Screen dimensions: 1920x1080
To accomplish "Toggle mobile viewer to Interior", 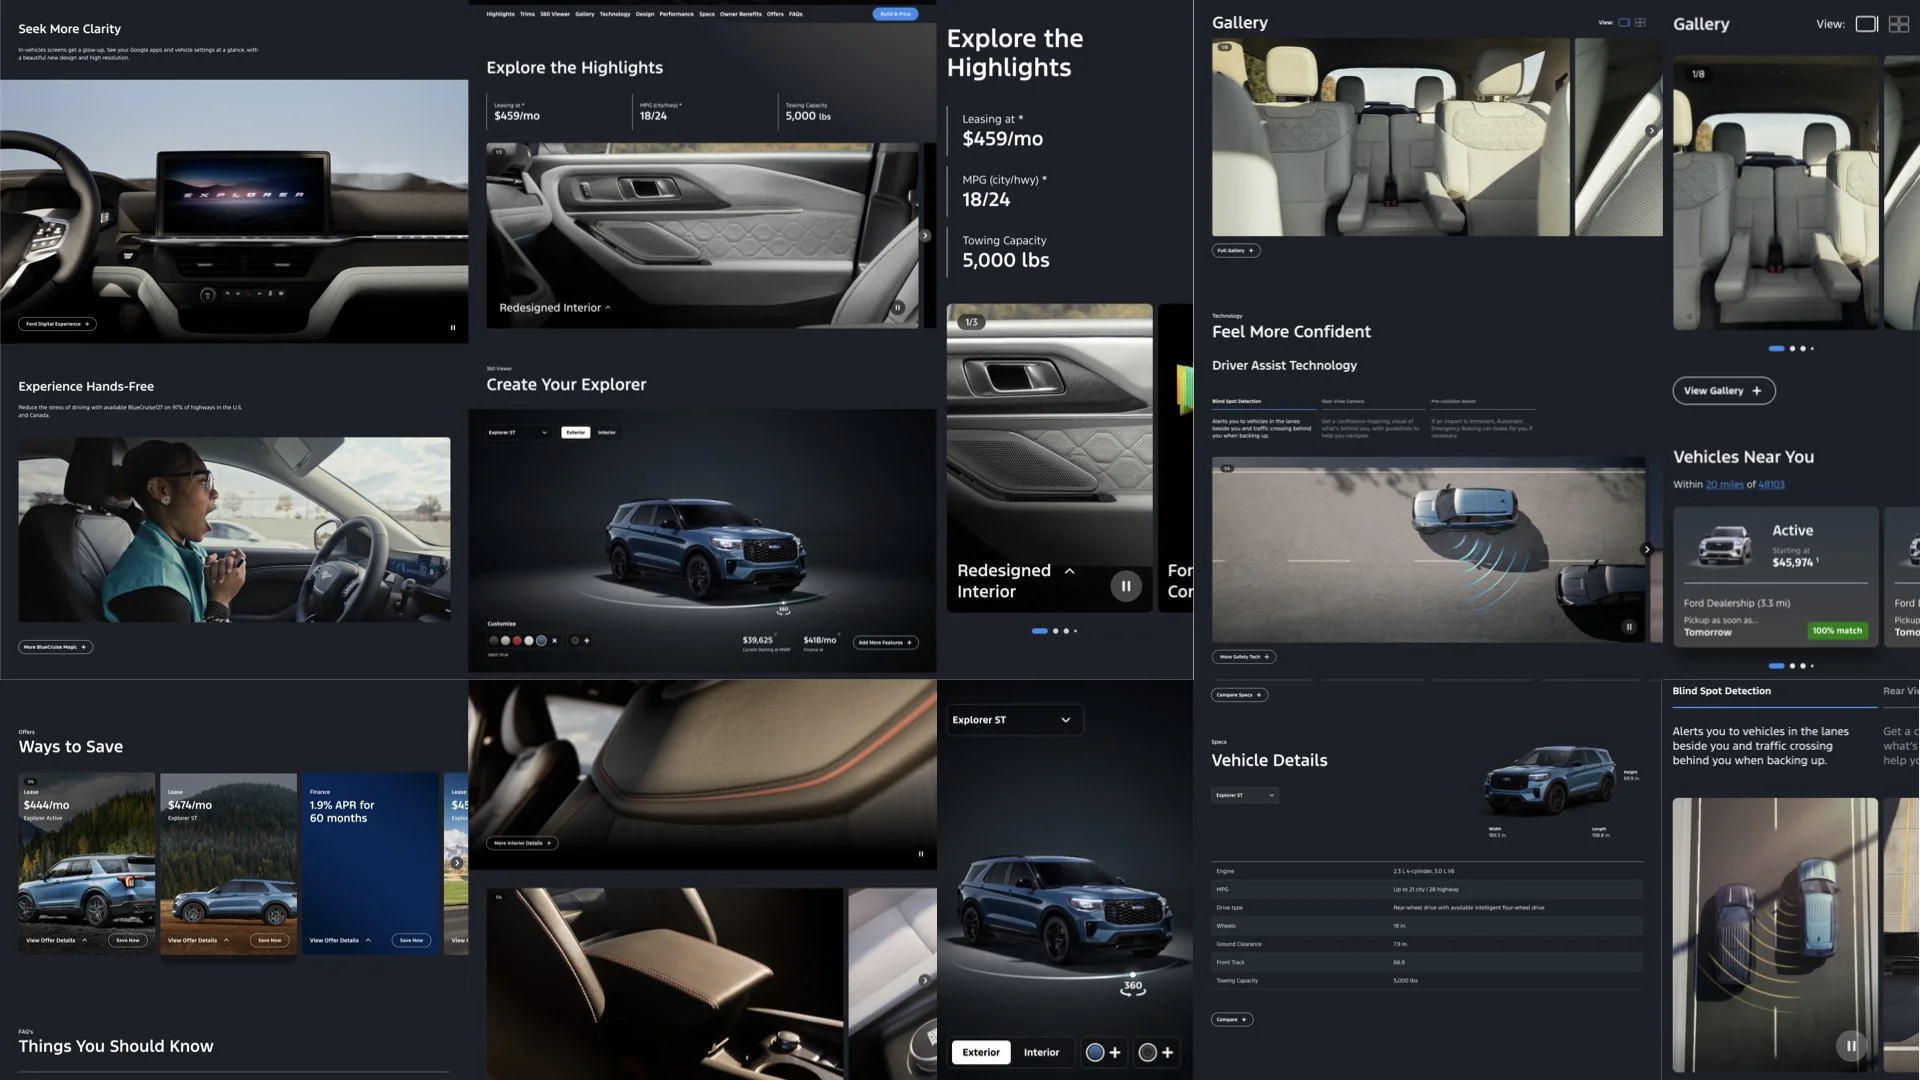I will pyautogui.click(x=1041, y=1052).
